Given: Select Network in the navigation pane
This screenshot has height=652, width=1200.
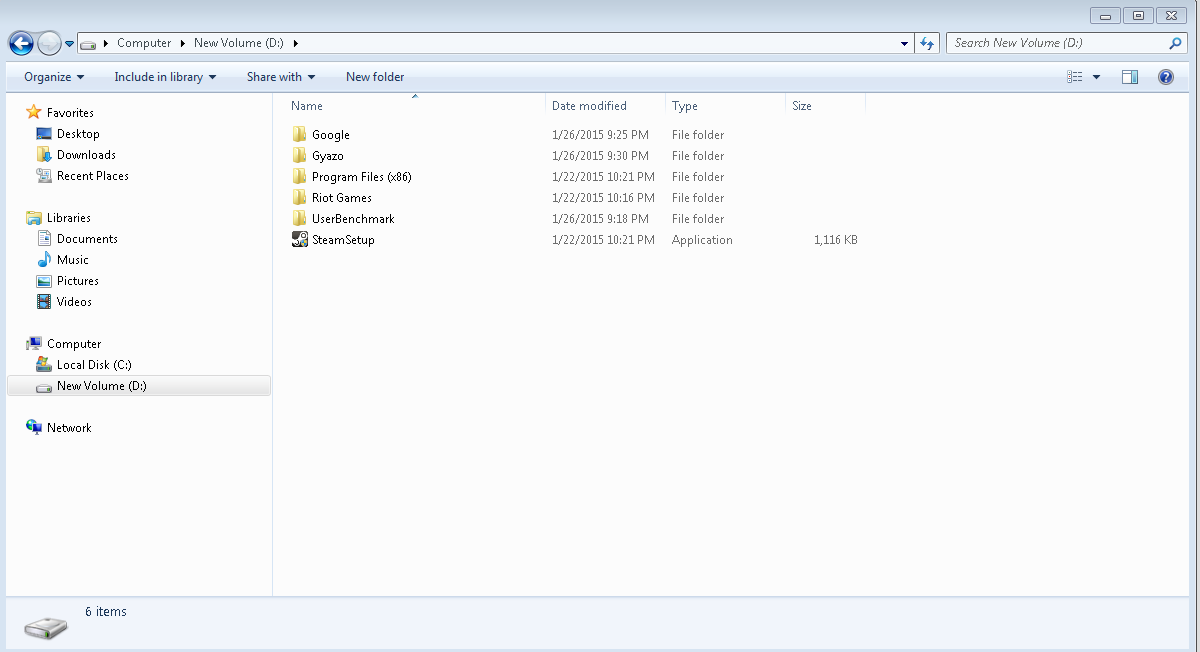Looking at the screenshot, I should click(x=69, y=428).
